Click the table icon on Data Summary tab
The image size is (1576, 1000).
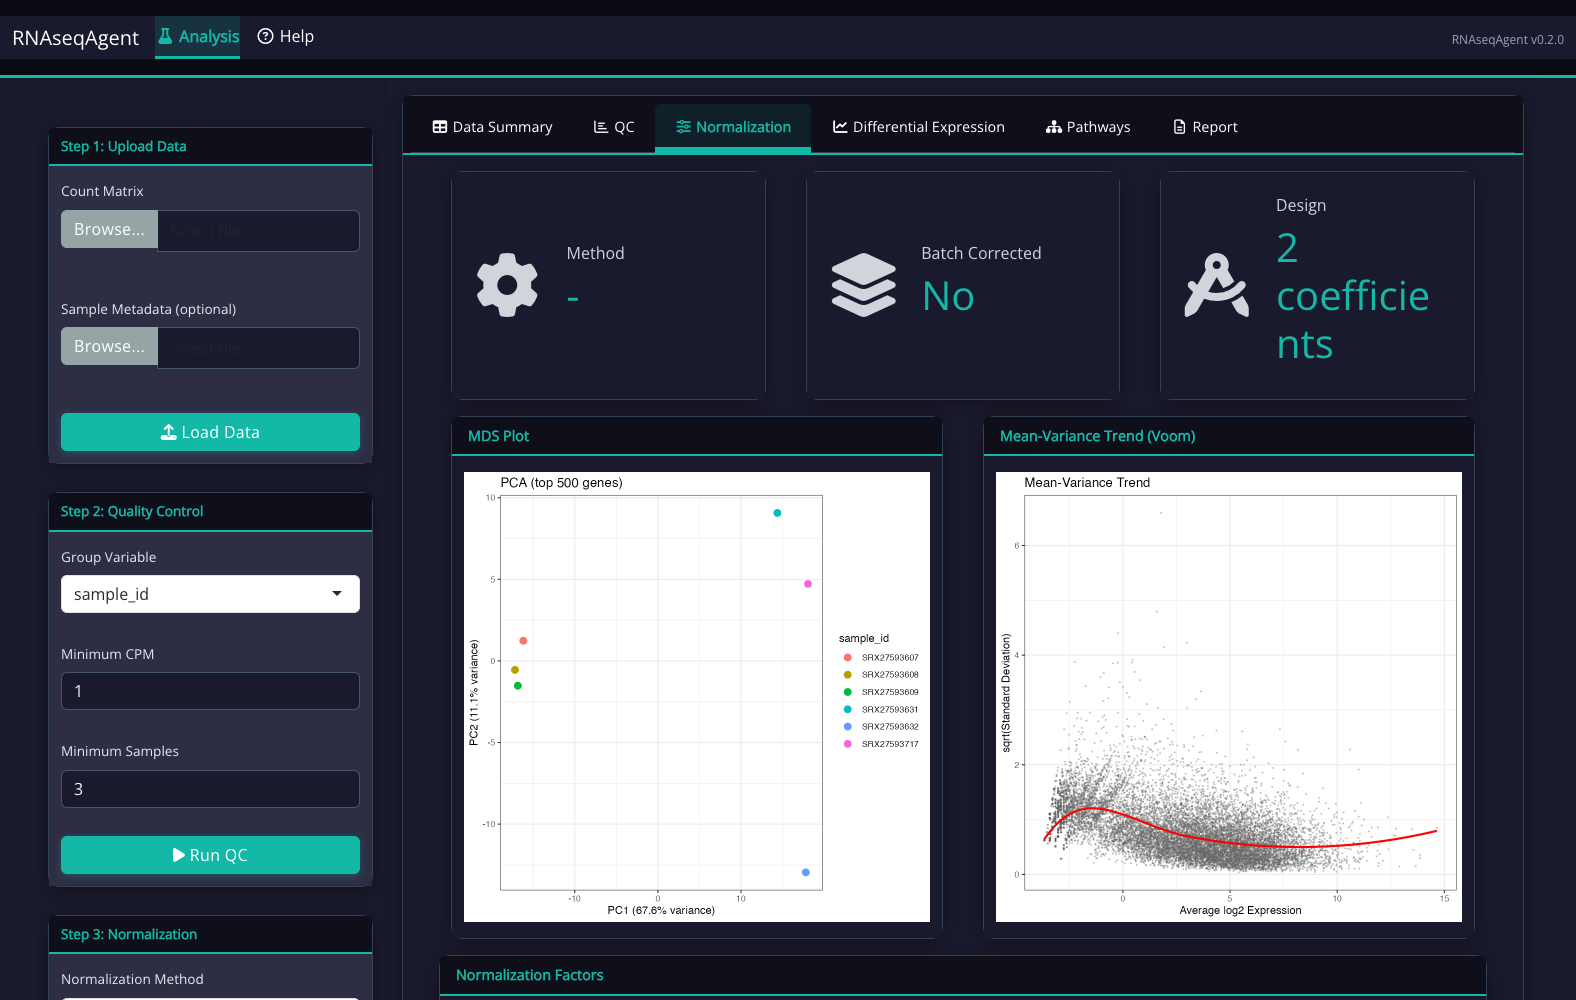(440, 127)
